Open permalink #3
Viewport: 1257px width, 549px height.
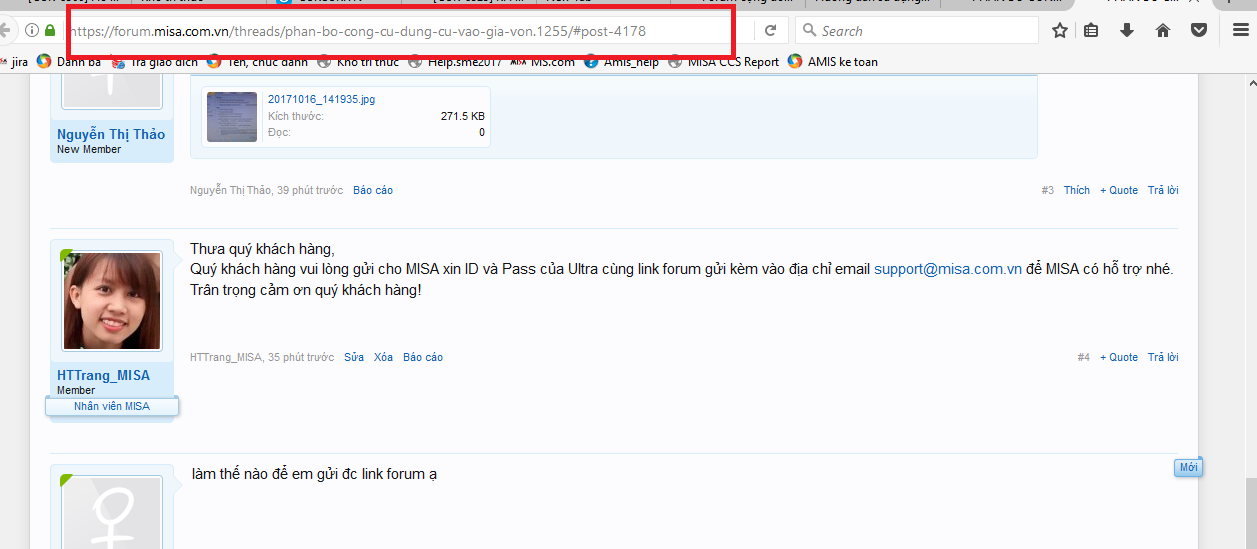click(1047, 190)
